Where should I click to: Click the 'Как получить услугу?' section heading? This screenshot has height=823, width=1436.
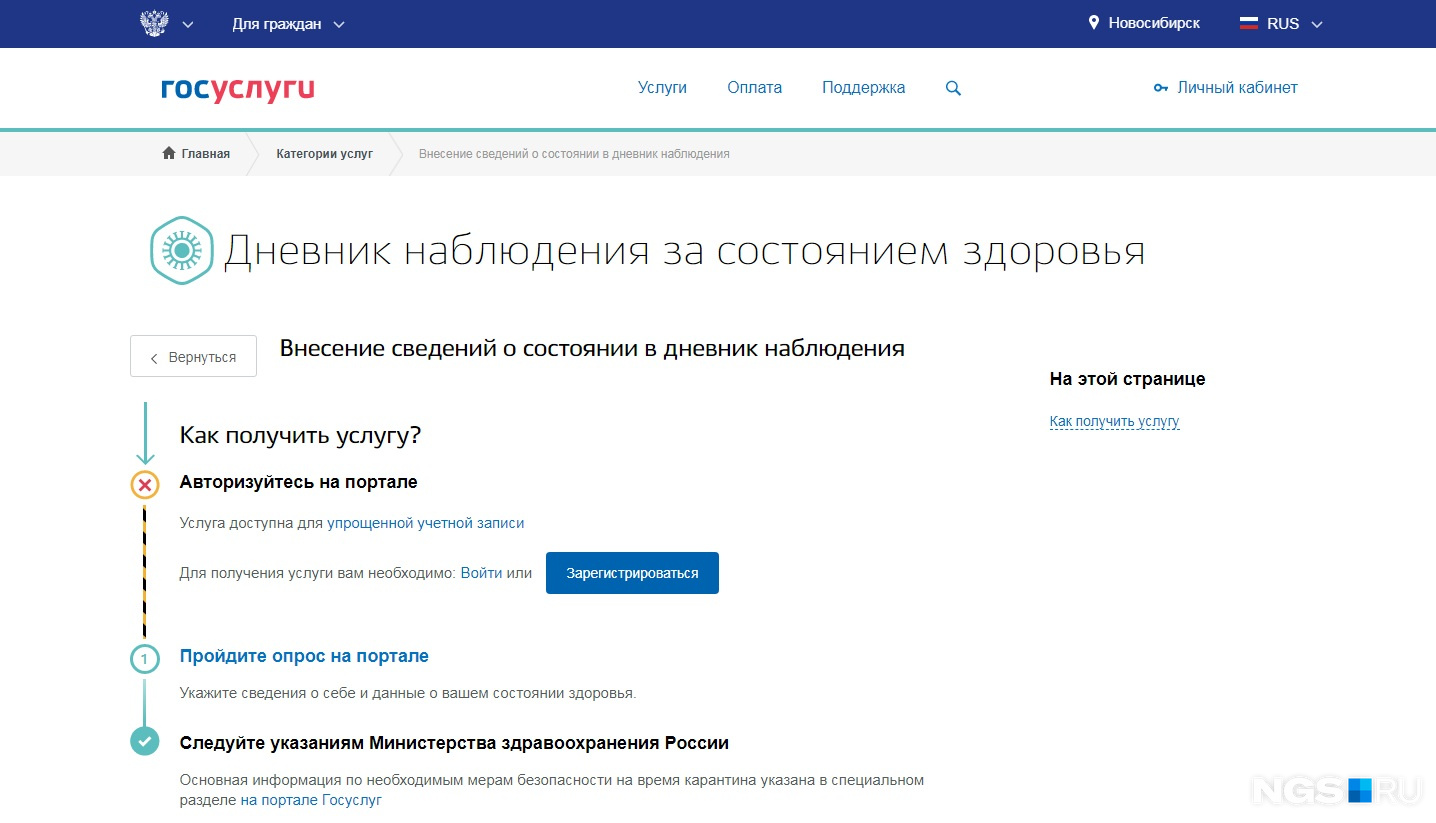(301, 436)
